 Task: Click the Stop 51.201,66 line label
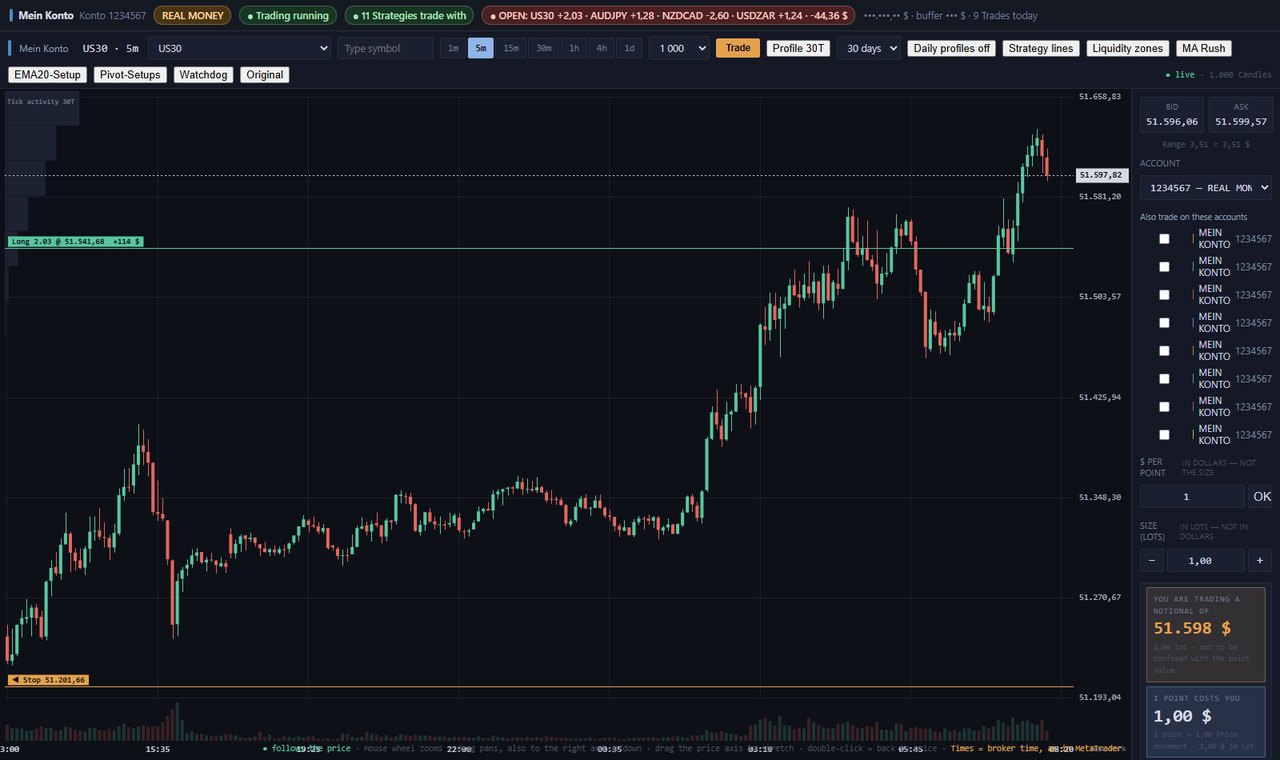coord(47,680)
